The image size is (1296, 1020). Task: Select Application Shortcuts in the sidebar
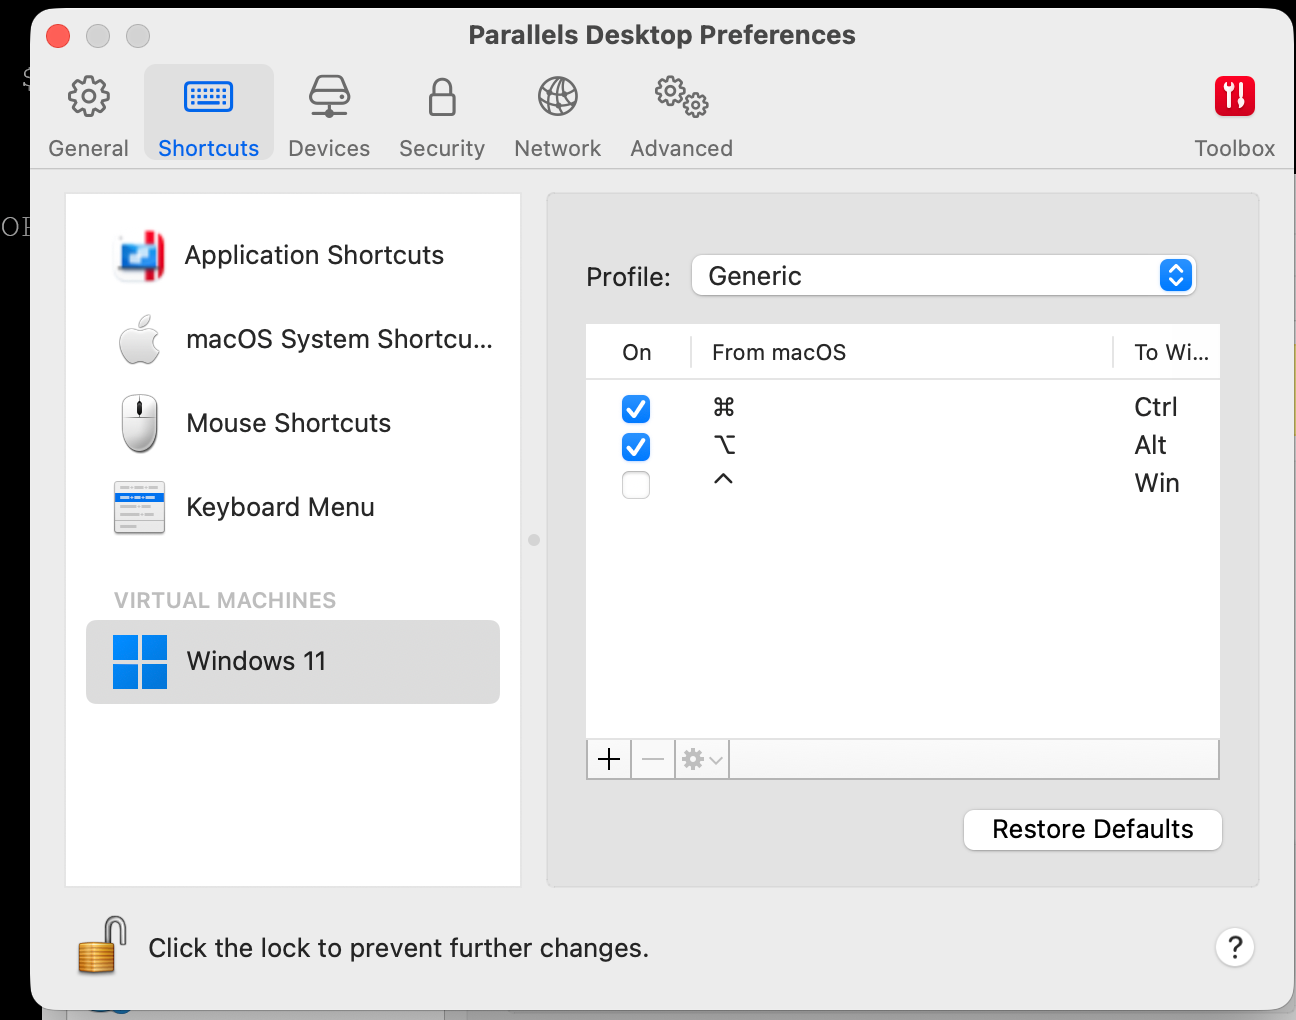[x=293, y=255]
